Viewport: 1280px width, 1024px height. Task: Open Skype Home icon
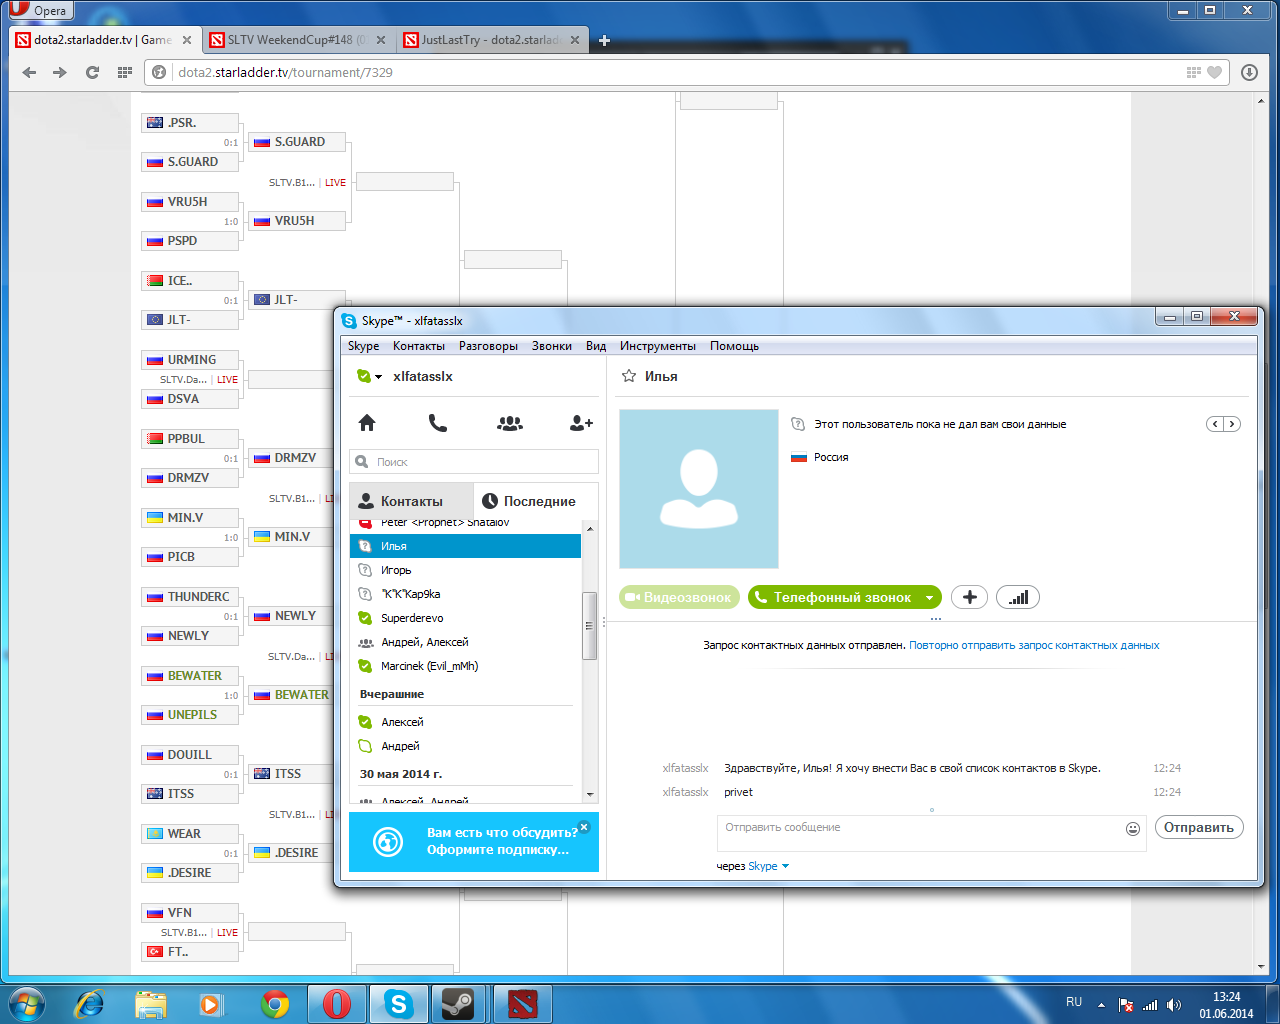367,423
